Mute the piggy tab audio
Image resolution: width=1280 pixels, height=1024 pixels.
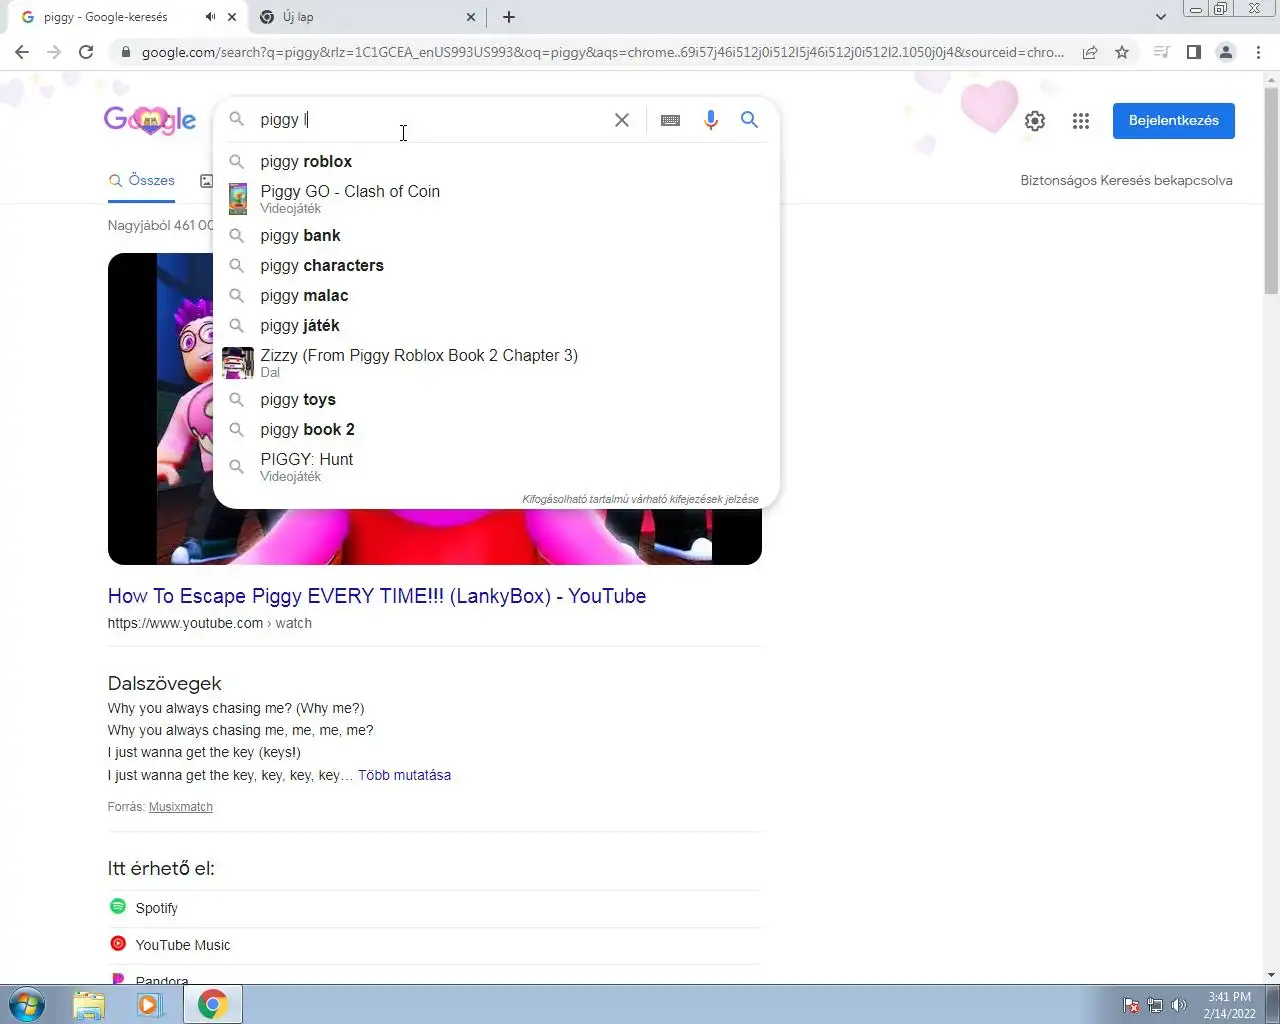point(210,17)
